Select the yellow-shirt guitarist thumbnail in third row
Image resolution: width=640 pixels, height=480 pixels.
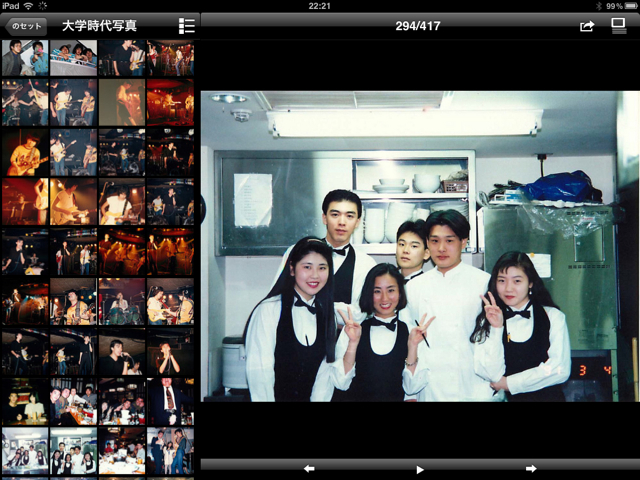tap(25, 152)
